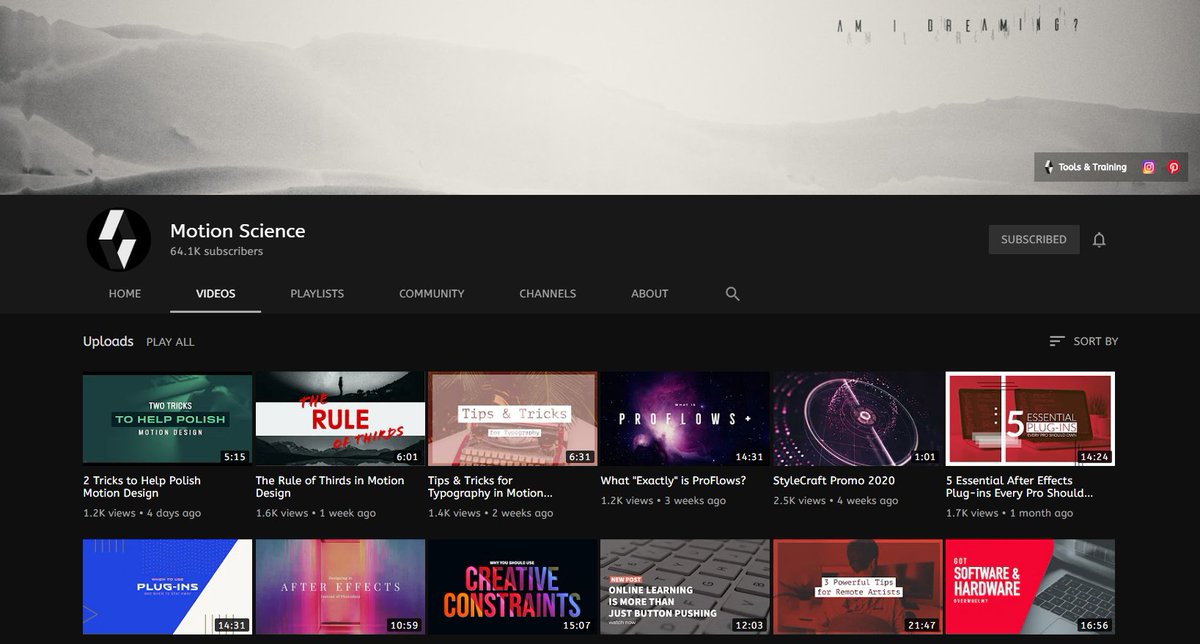
Task: Click title The Rule of Thirds in Motion Design
Action: [330, 487]
